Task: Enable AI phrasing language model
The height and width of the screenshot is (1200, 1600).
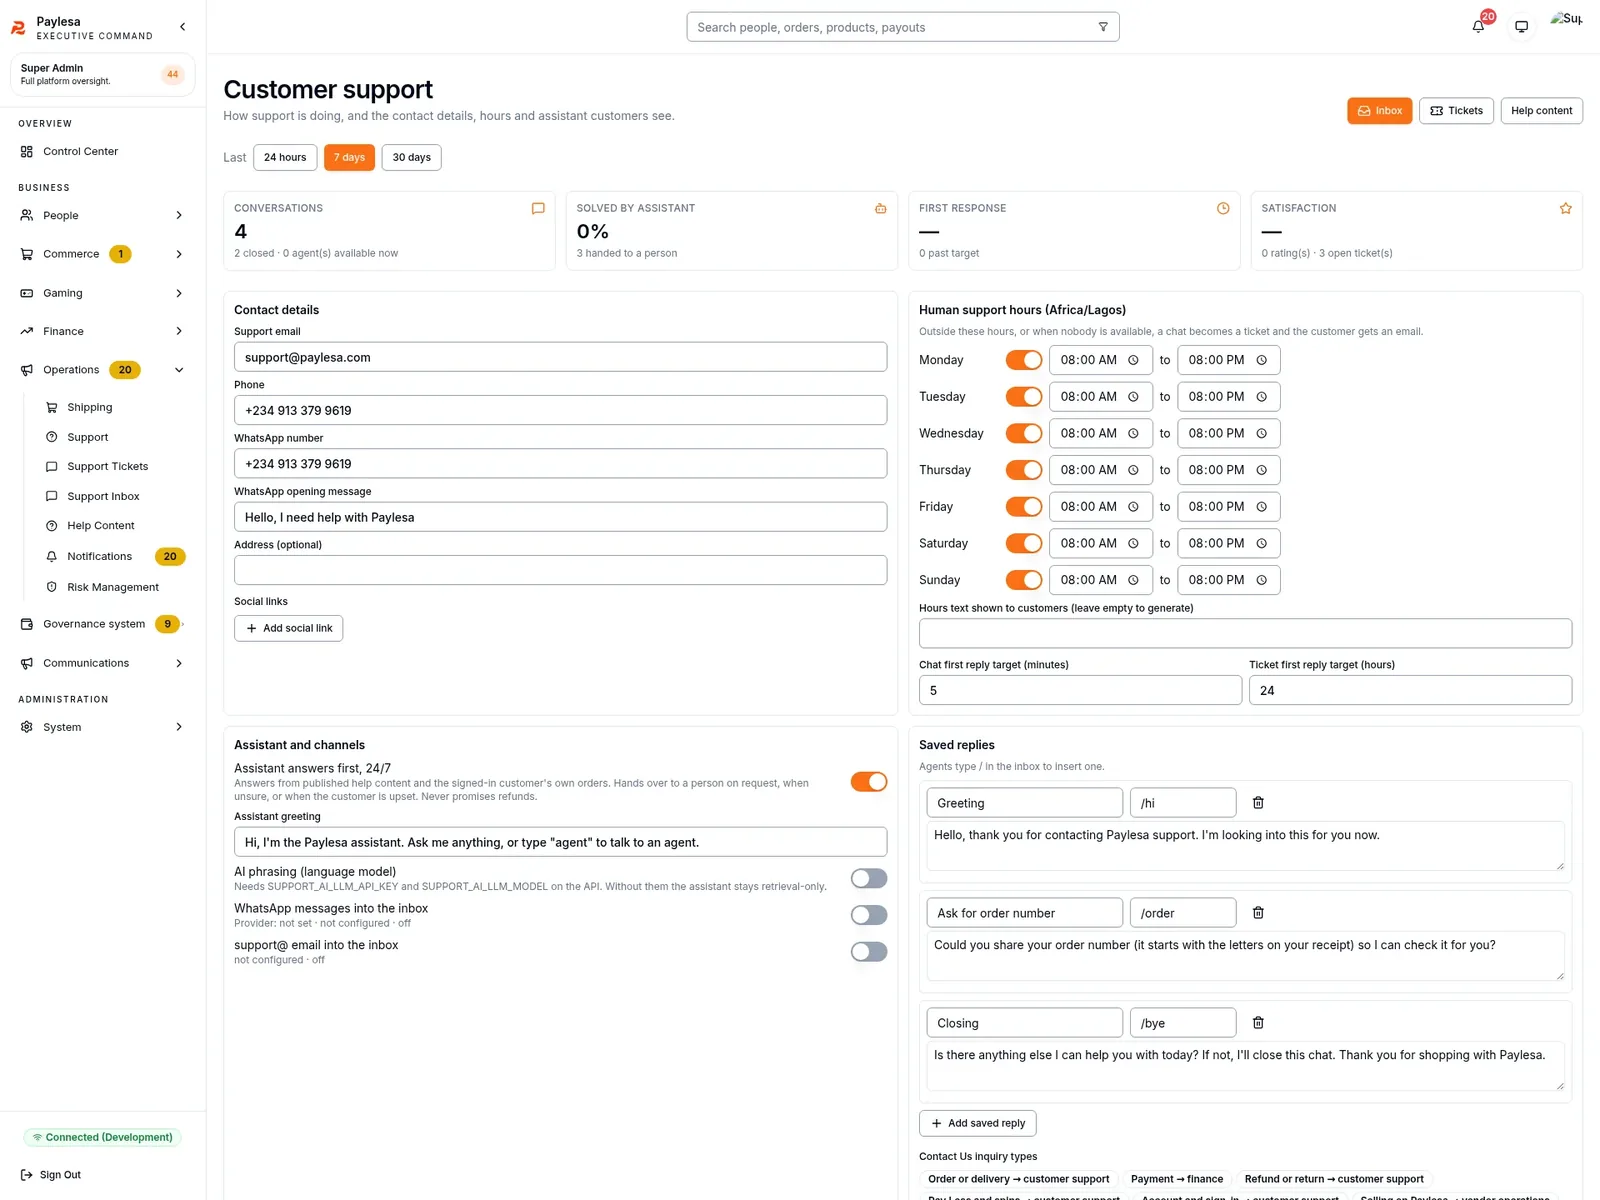Action: (x=869, y=878)
